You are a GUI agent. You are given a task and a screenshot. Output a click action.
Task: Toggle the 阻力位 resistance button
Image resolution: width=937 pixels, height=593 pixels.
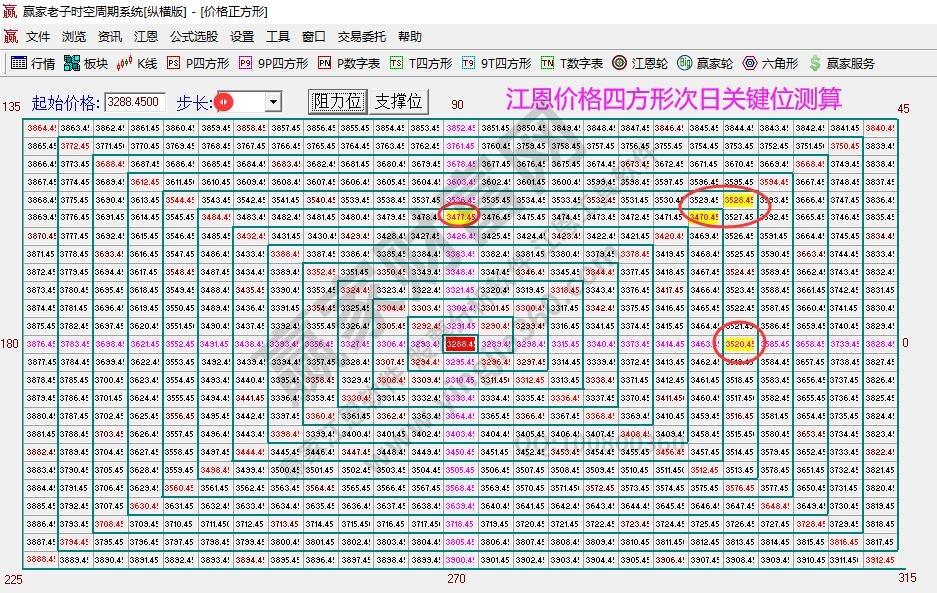pos(337,101)
